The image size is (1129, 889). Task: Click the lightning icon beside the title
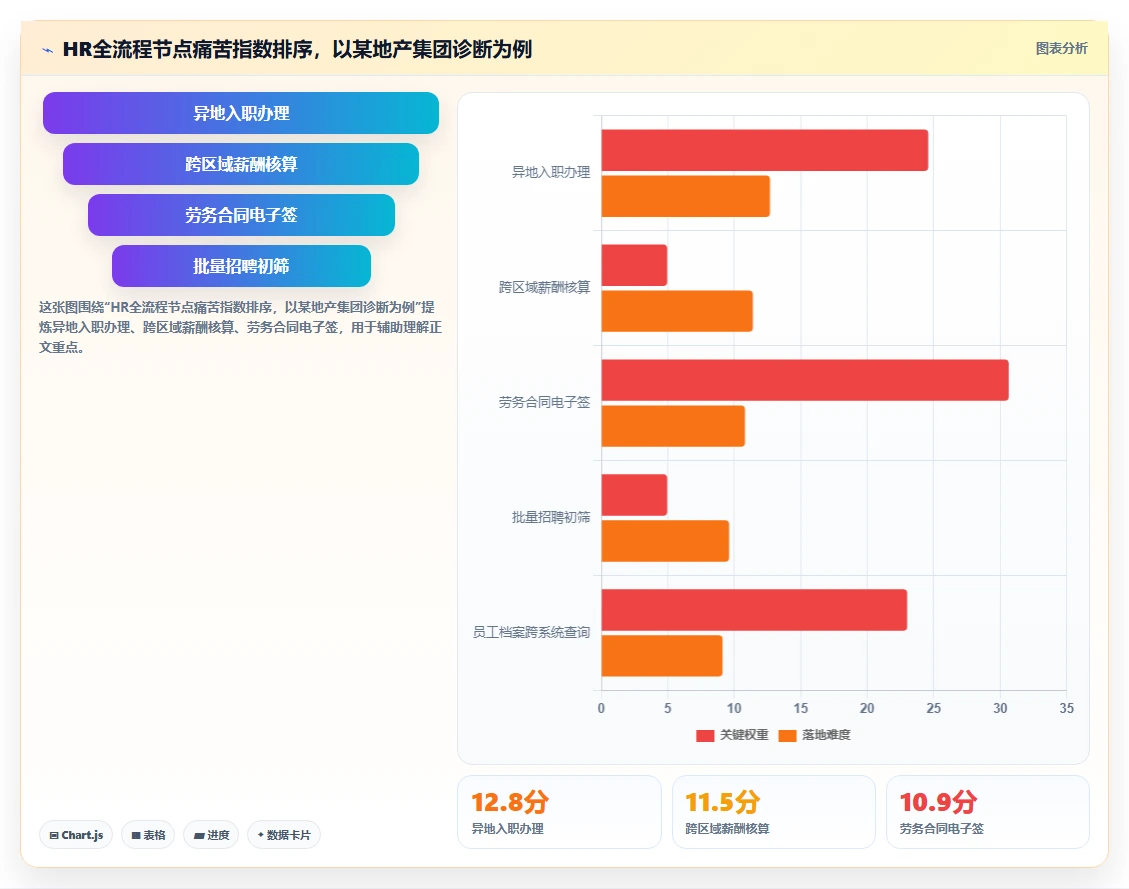48,50
